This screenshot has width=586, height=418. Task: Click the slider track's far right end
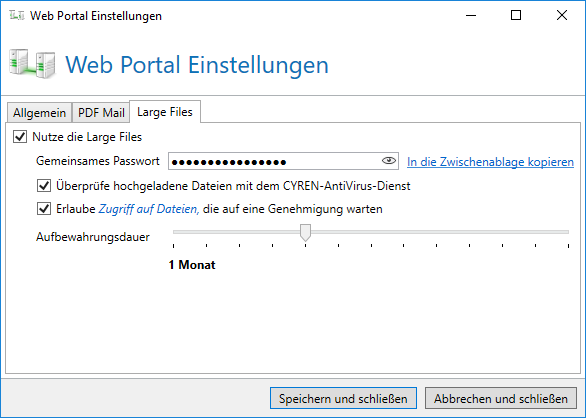(x=567, y=232)
